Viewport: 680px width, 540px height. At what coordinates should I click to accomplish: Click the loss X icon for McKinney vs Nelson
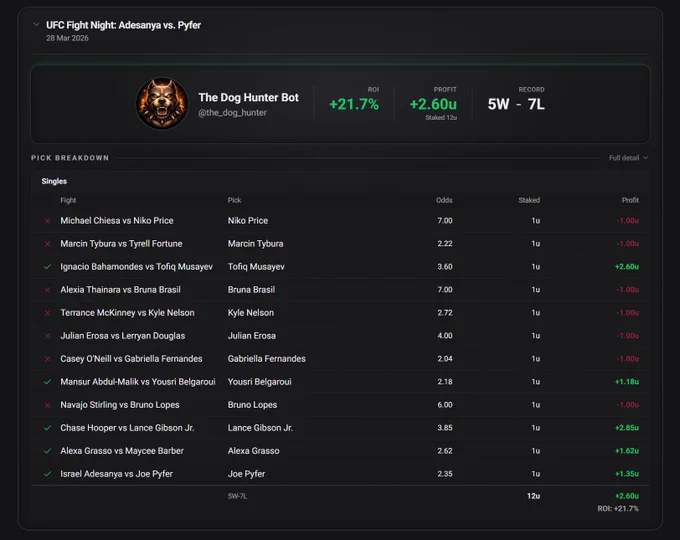coord(48,313)
